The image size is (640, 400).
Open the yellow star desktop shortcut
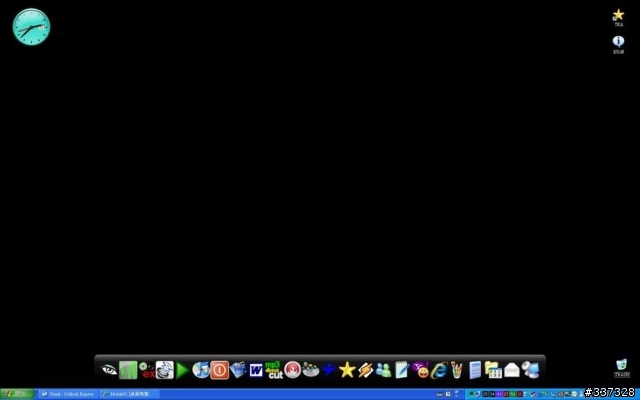point(618,18)
